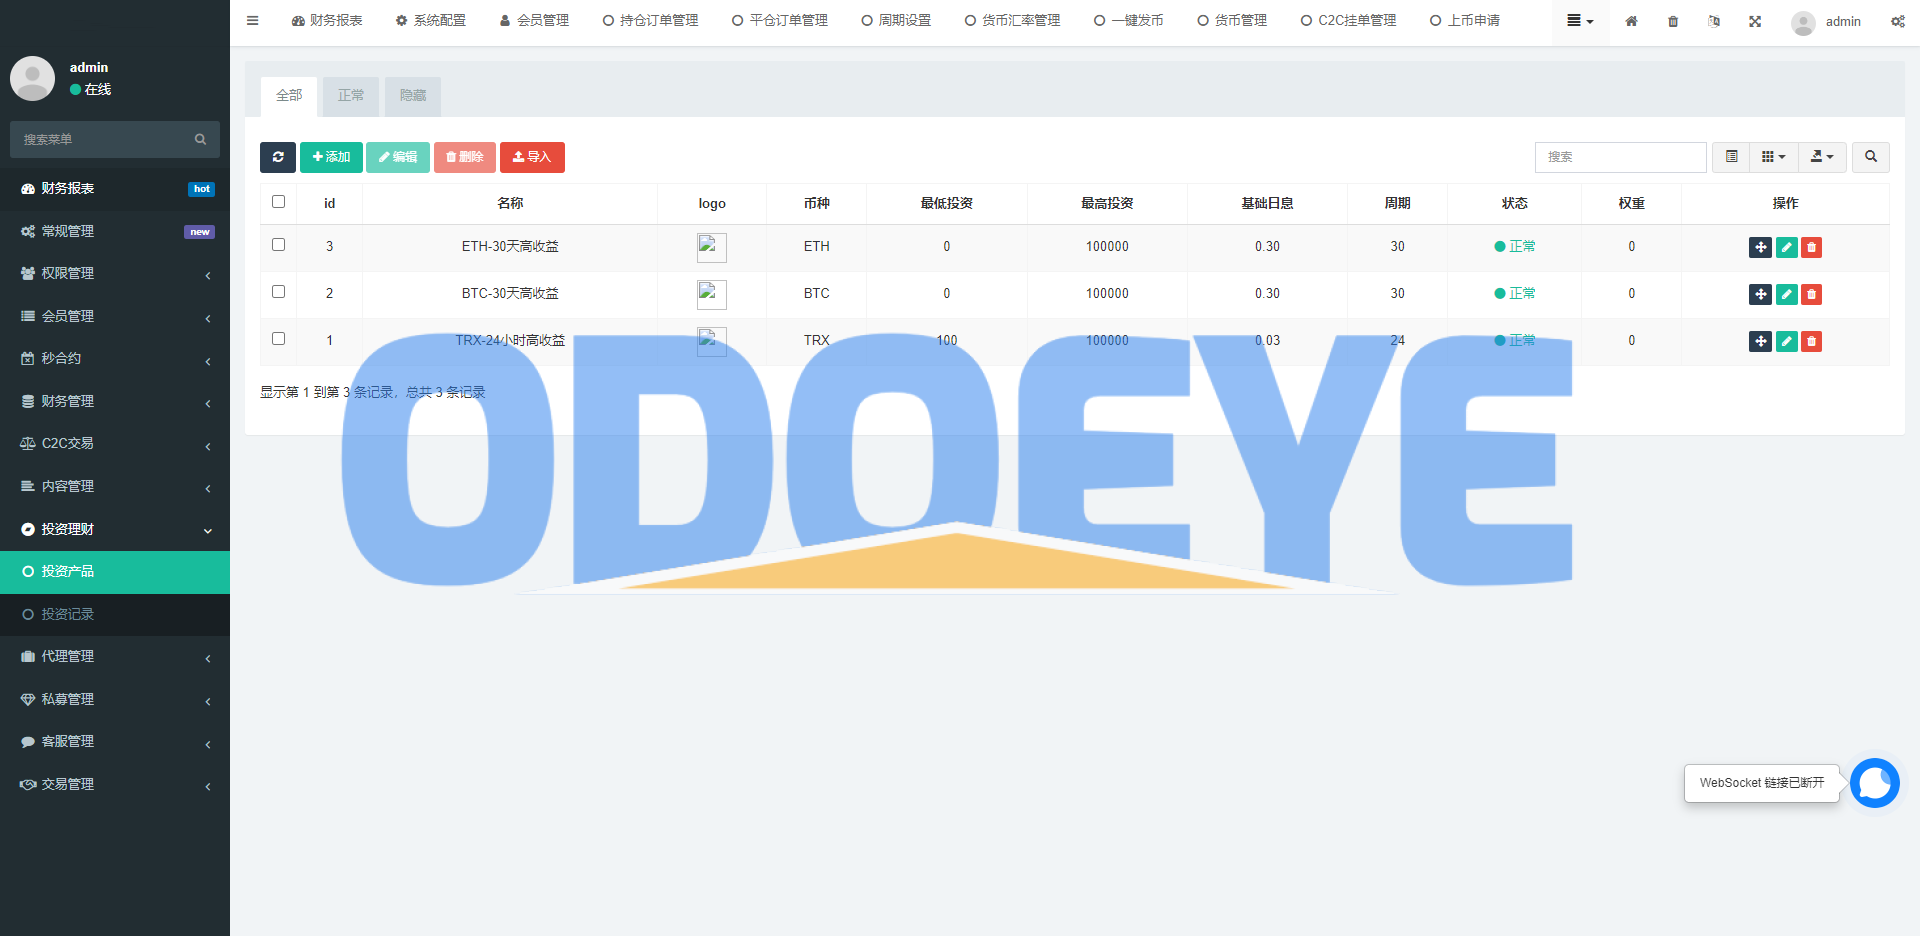The width and height of the screenshot is (1920, 936).
Task: Click the drag handle for BTC-30天高收益 row
Action: (x=1761, y=294)
